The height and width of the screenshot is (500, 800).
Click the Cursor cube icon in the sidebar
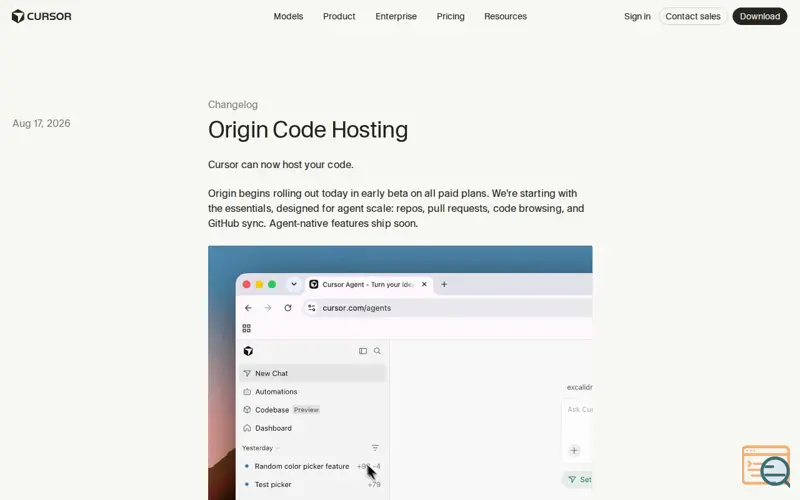tap(248, 351)
